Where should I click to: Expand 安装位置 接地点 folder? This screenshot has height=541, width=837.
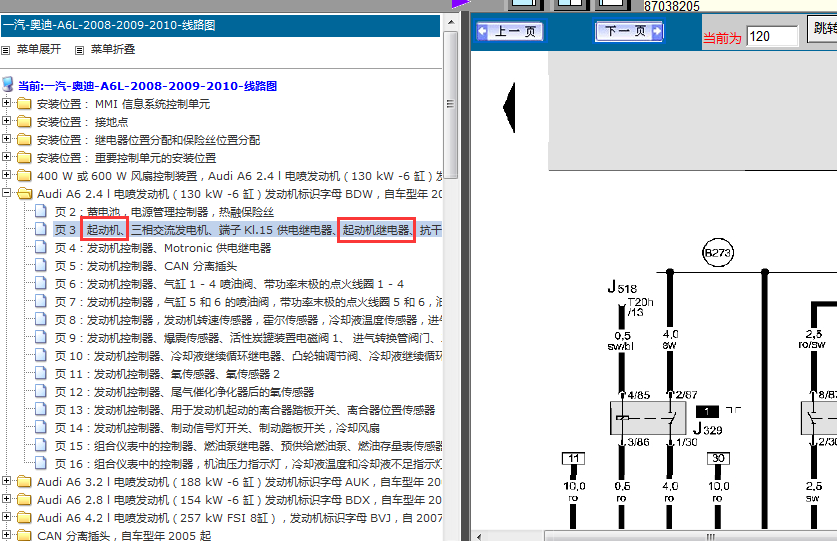(6, 121)
